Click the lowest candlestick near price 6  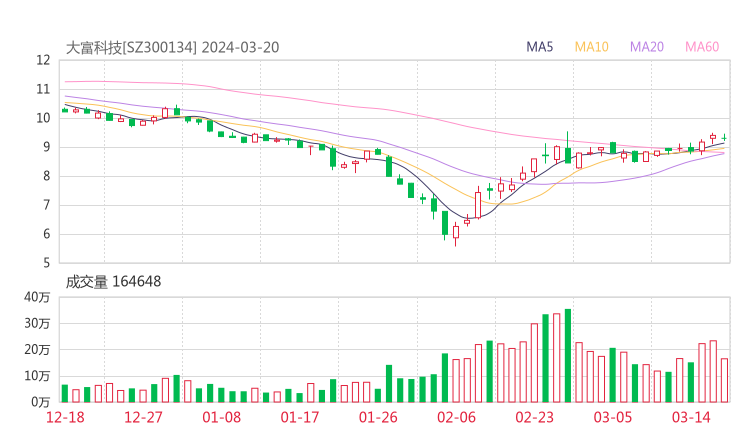(x=456, y=234)
